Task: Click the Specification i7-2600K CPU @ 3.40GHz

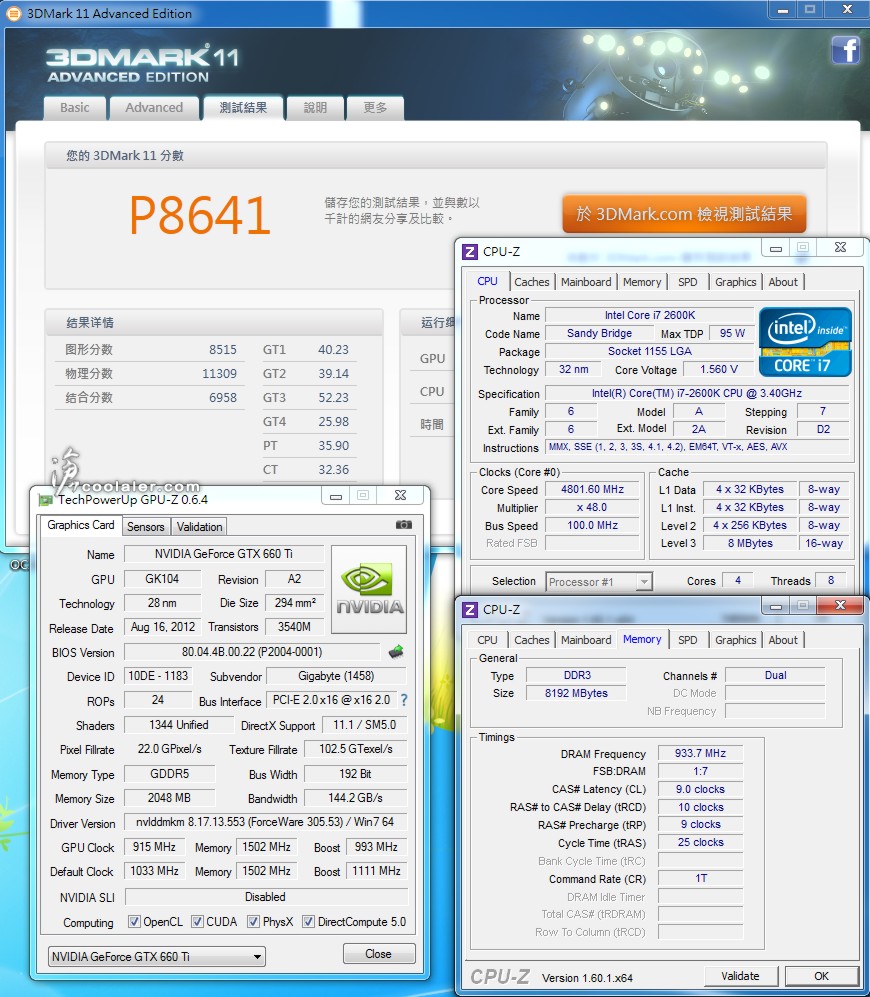Action: pos(696,393)
